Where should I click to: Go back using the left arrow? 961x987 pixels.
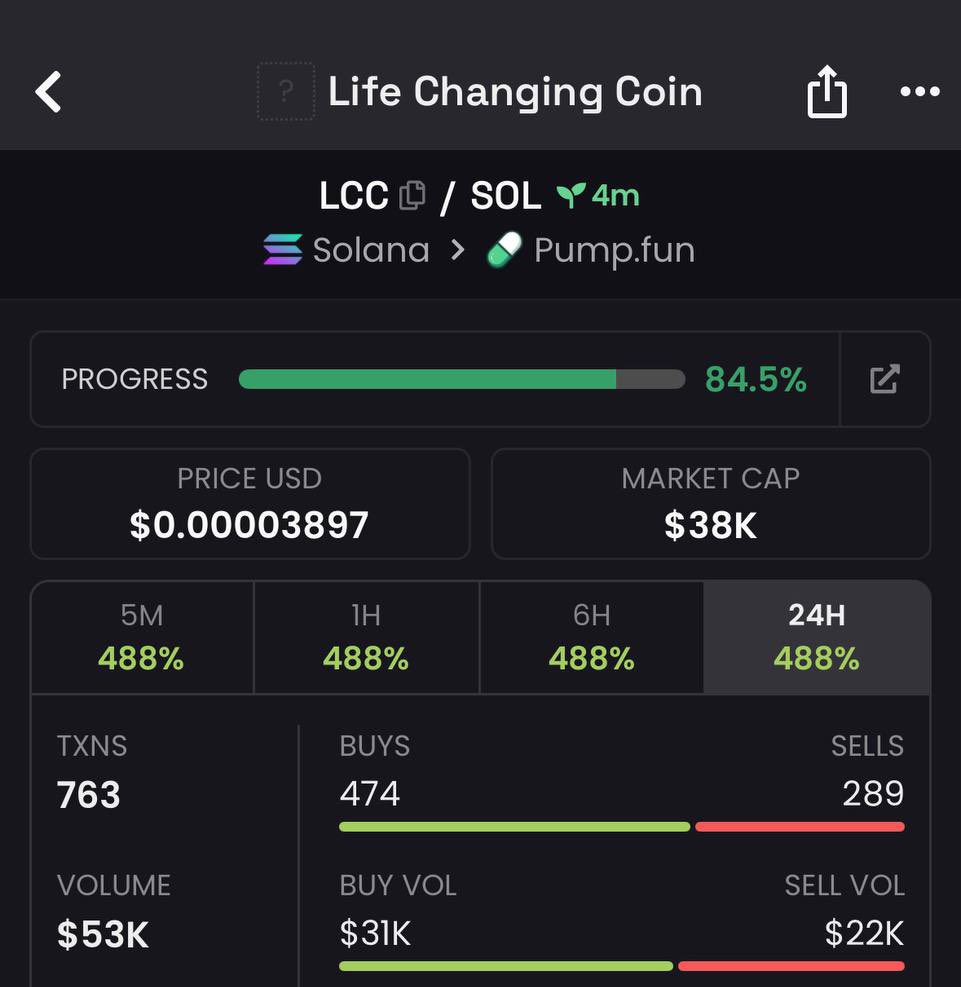[x=48, y=92]
